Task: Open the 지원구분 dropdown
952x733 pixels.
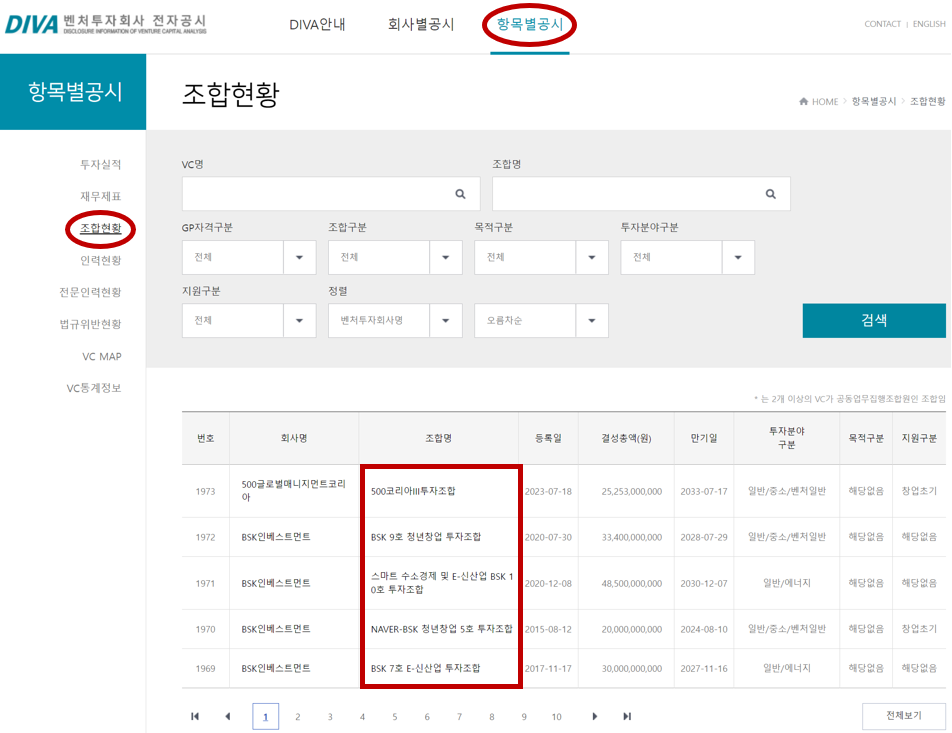Action: click(249, 321)
